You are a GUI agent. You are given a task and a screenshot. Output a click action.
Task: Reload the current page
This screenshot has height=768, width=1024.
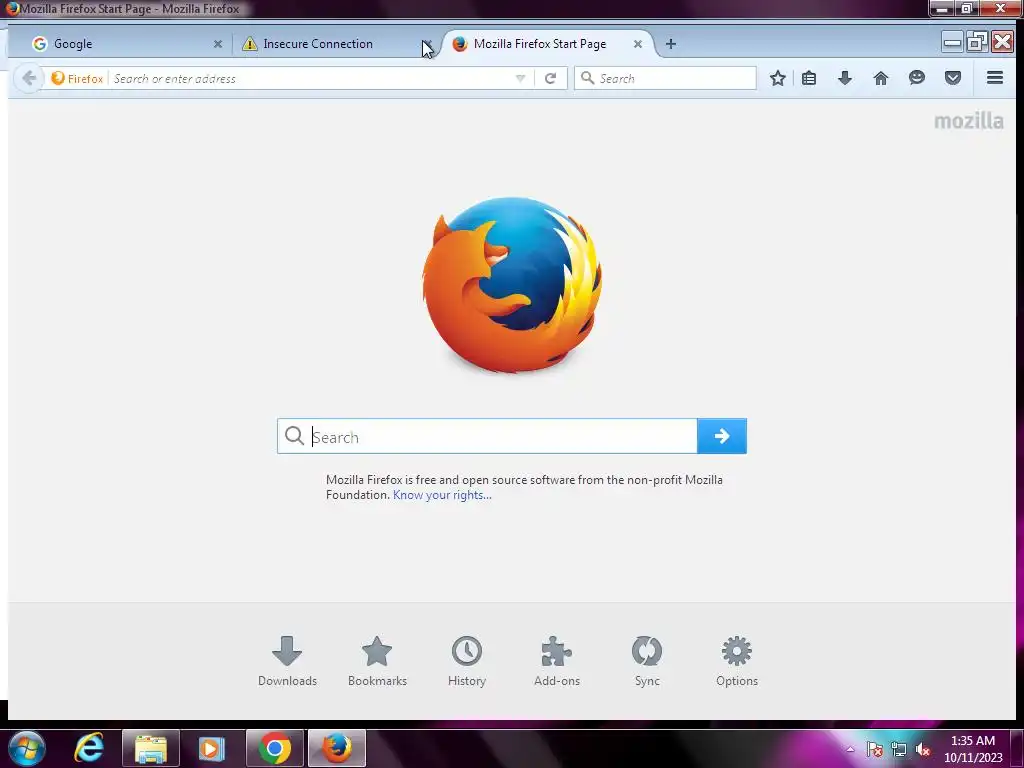click(x=551, y=78)
